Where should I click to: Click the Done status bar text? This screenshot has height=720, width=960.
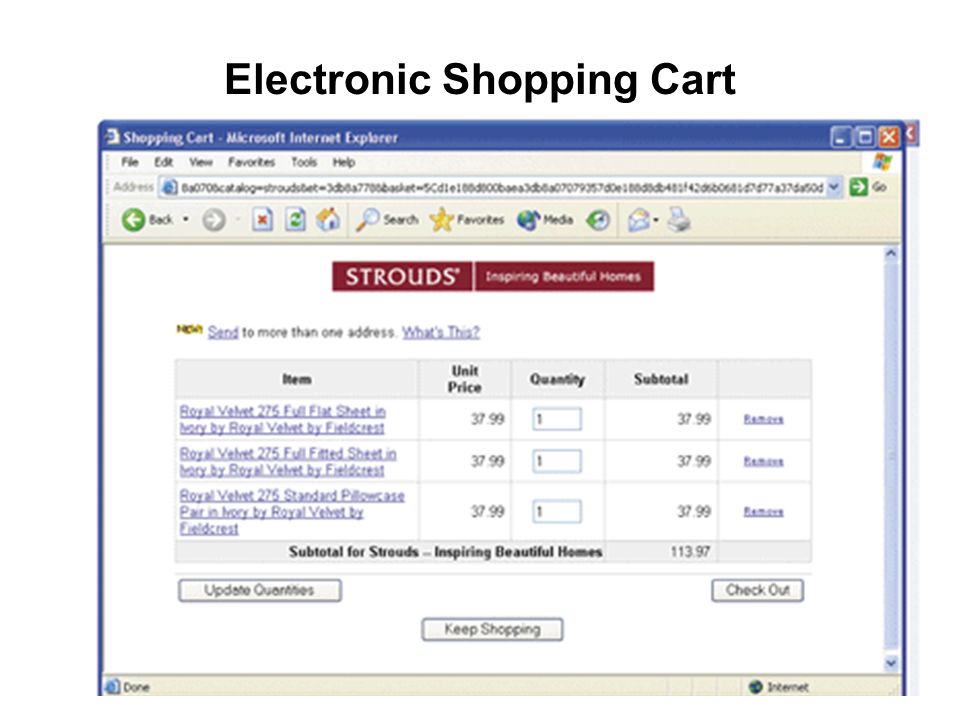click(136, 687)
